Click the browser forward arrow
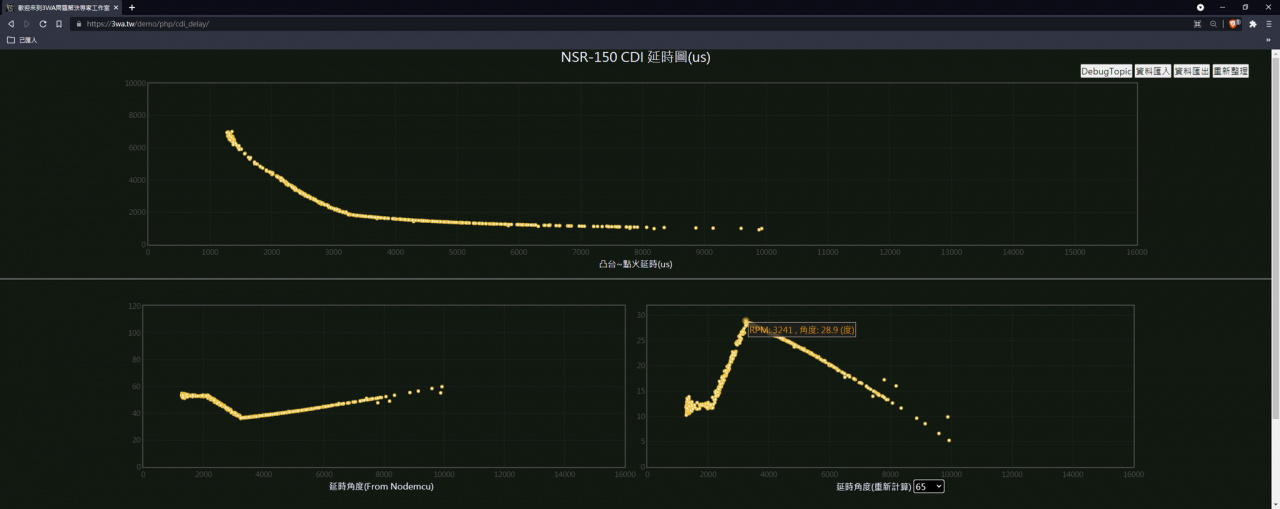Image resolution: width=1280 pixels, height=509 pixels. point(27,23)
